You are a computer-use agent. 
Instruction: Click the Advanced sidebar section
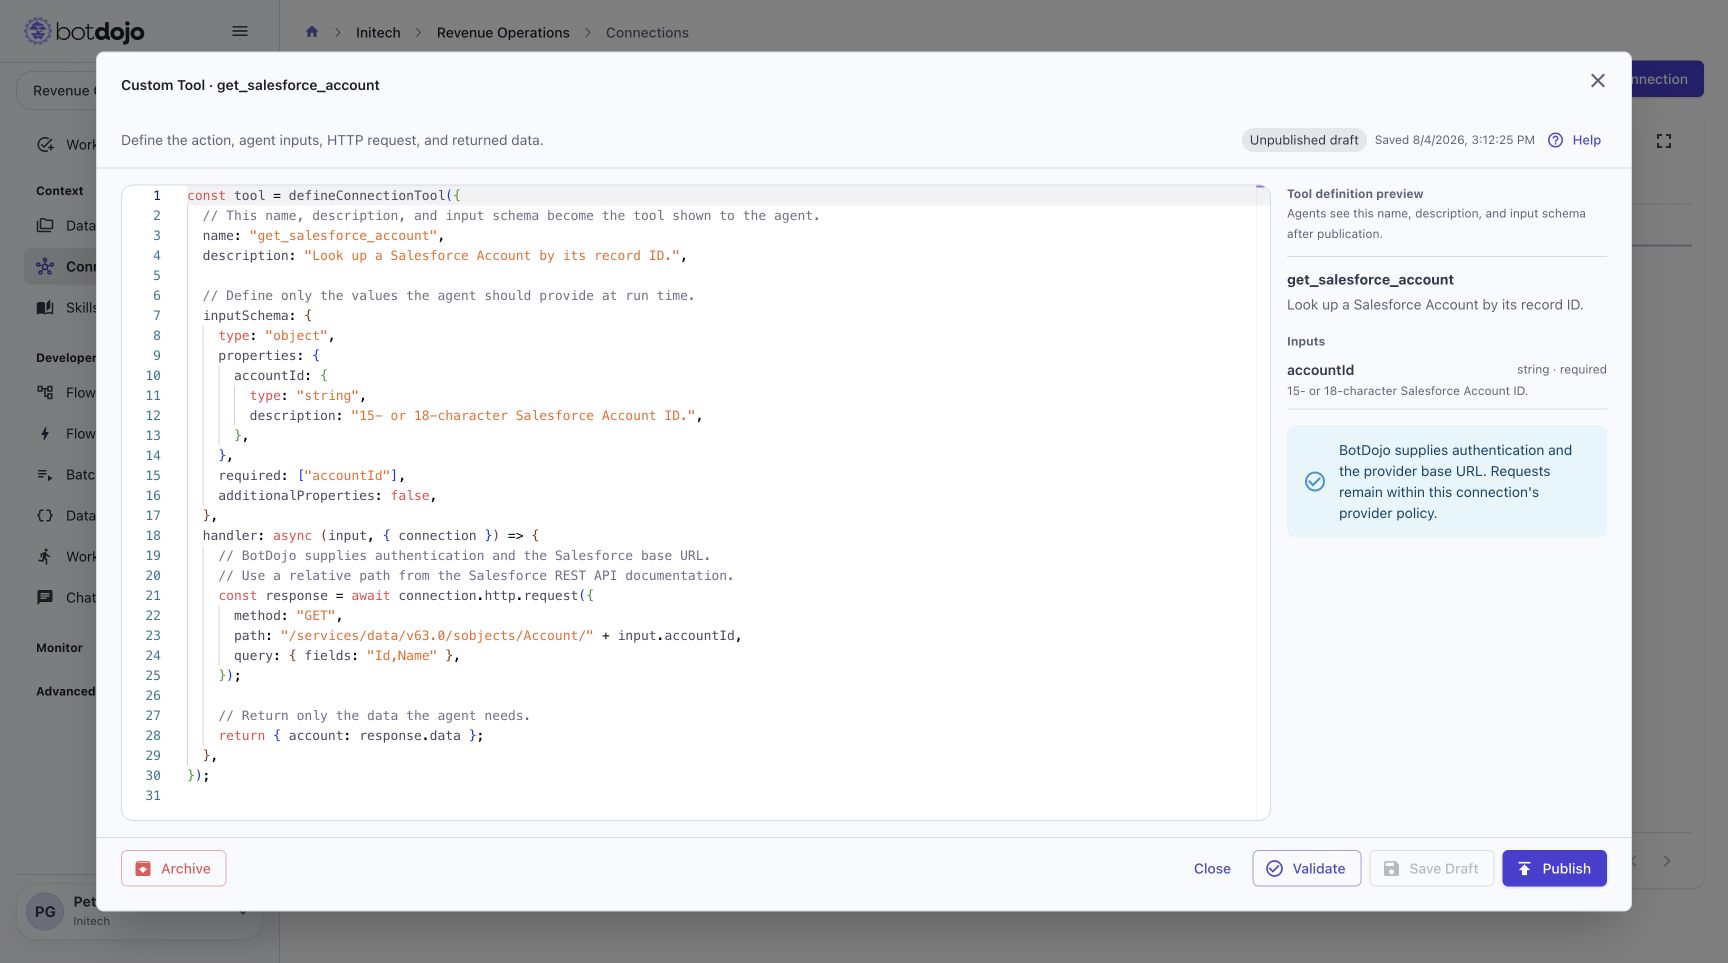pos(65,691)
